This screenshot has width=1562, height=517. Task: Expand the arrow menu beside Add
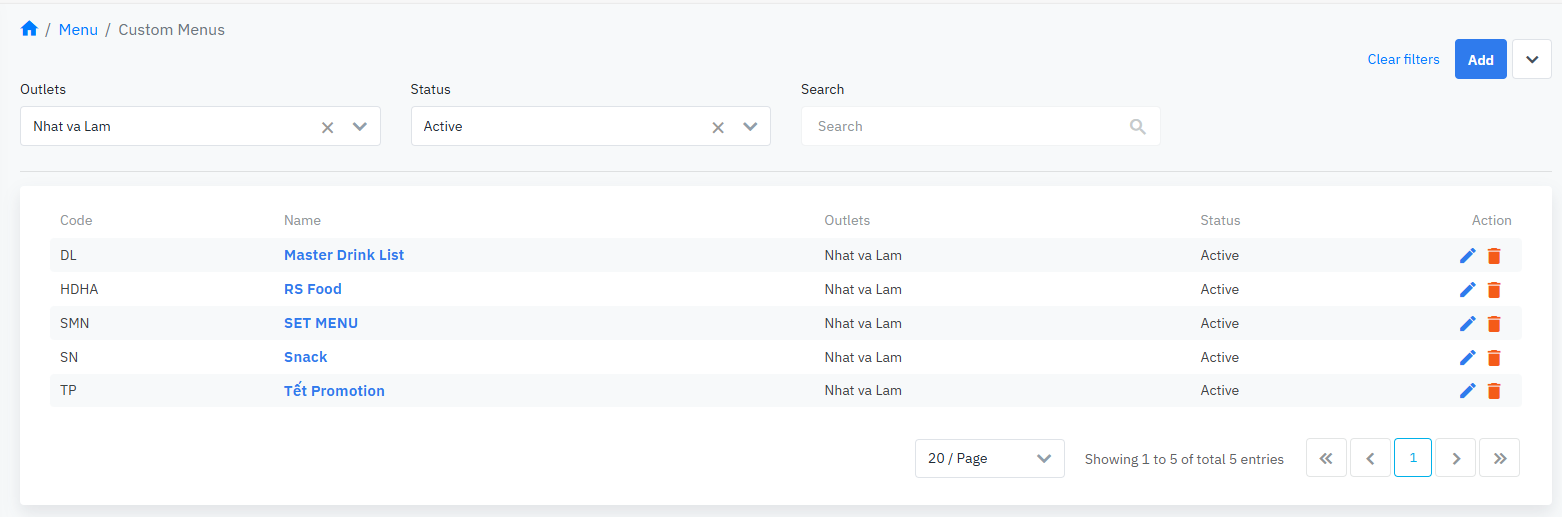1531,60
